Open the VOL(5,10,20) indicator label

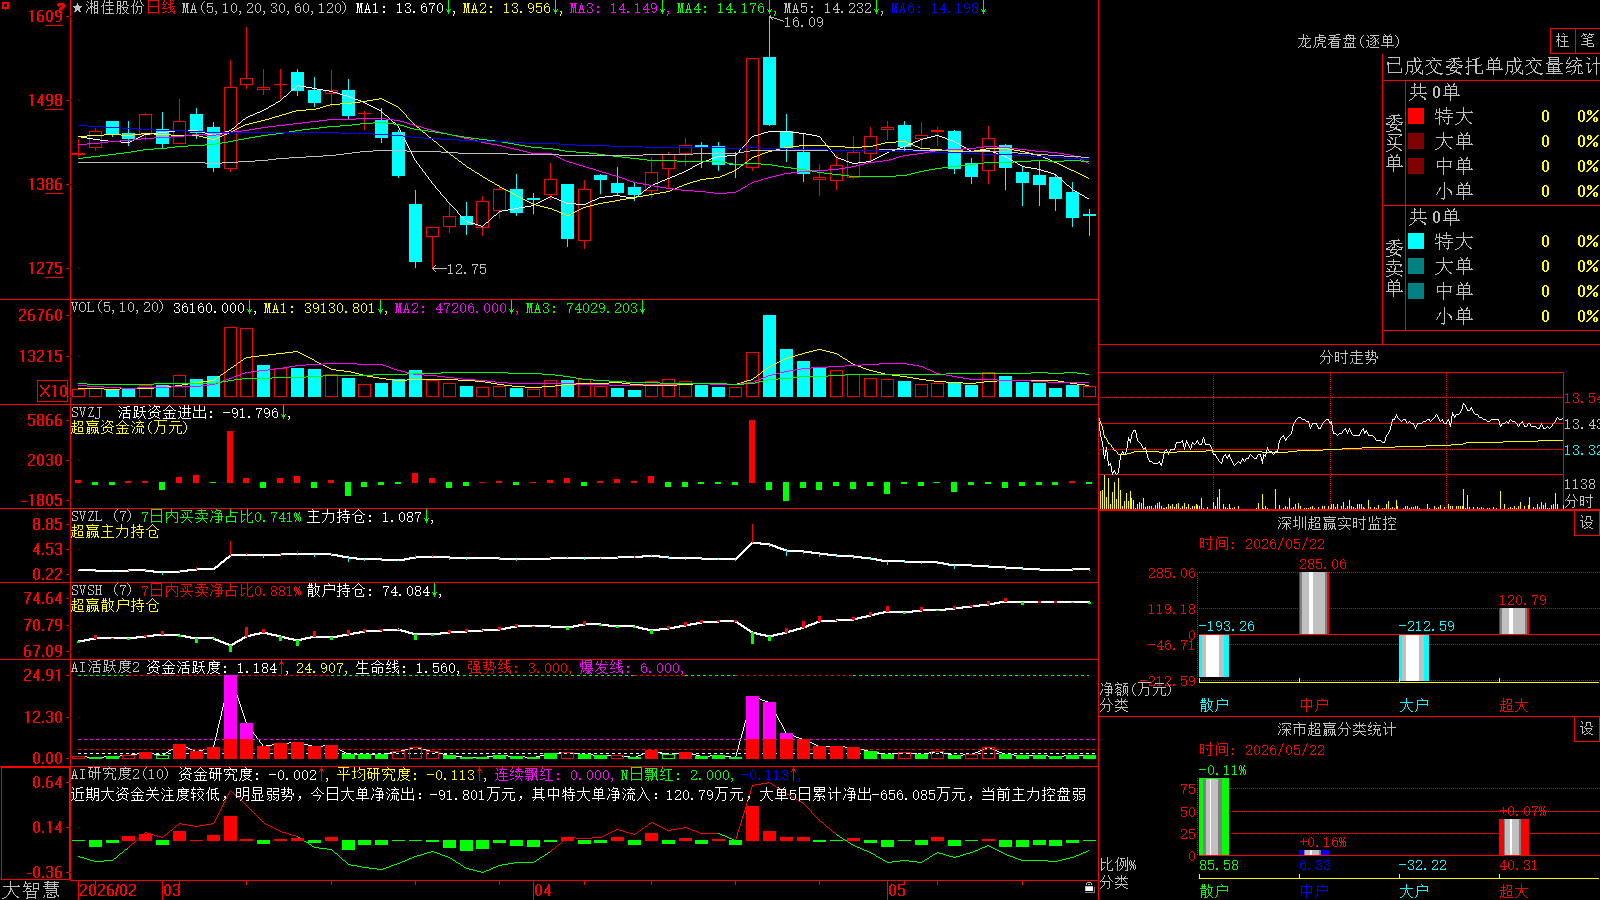tap(117, 308)
